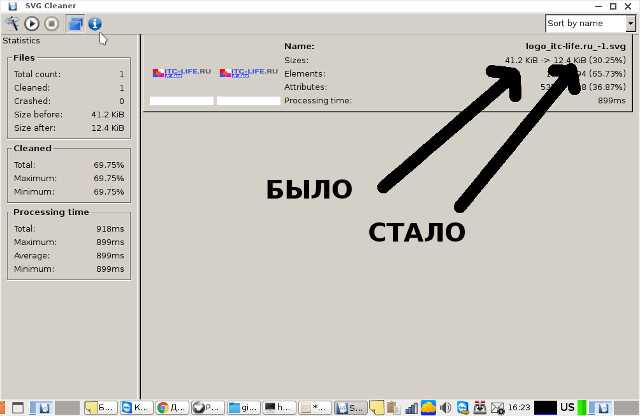Open the file manager folder taskbar button
Image resolution: width=640 pixels, height=416 pixels.
[243, 407]
